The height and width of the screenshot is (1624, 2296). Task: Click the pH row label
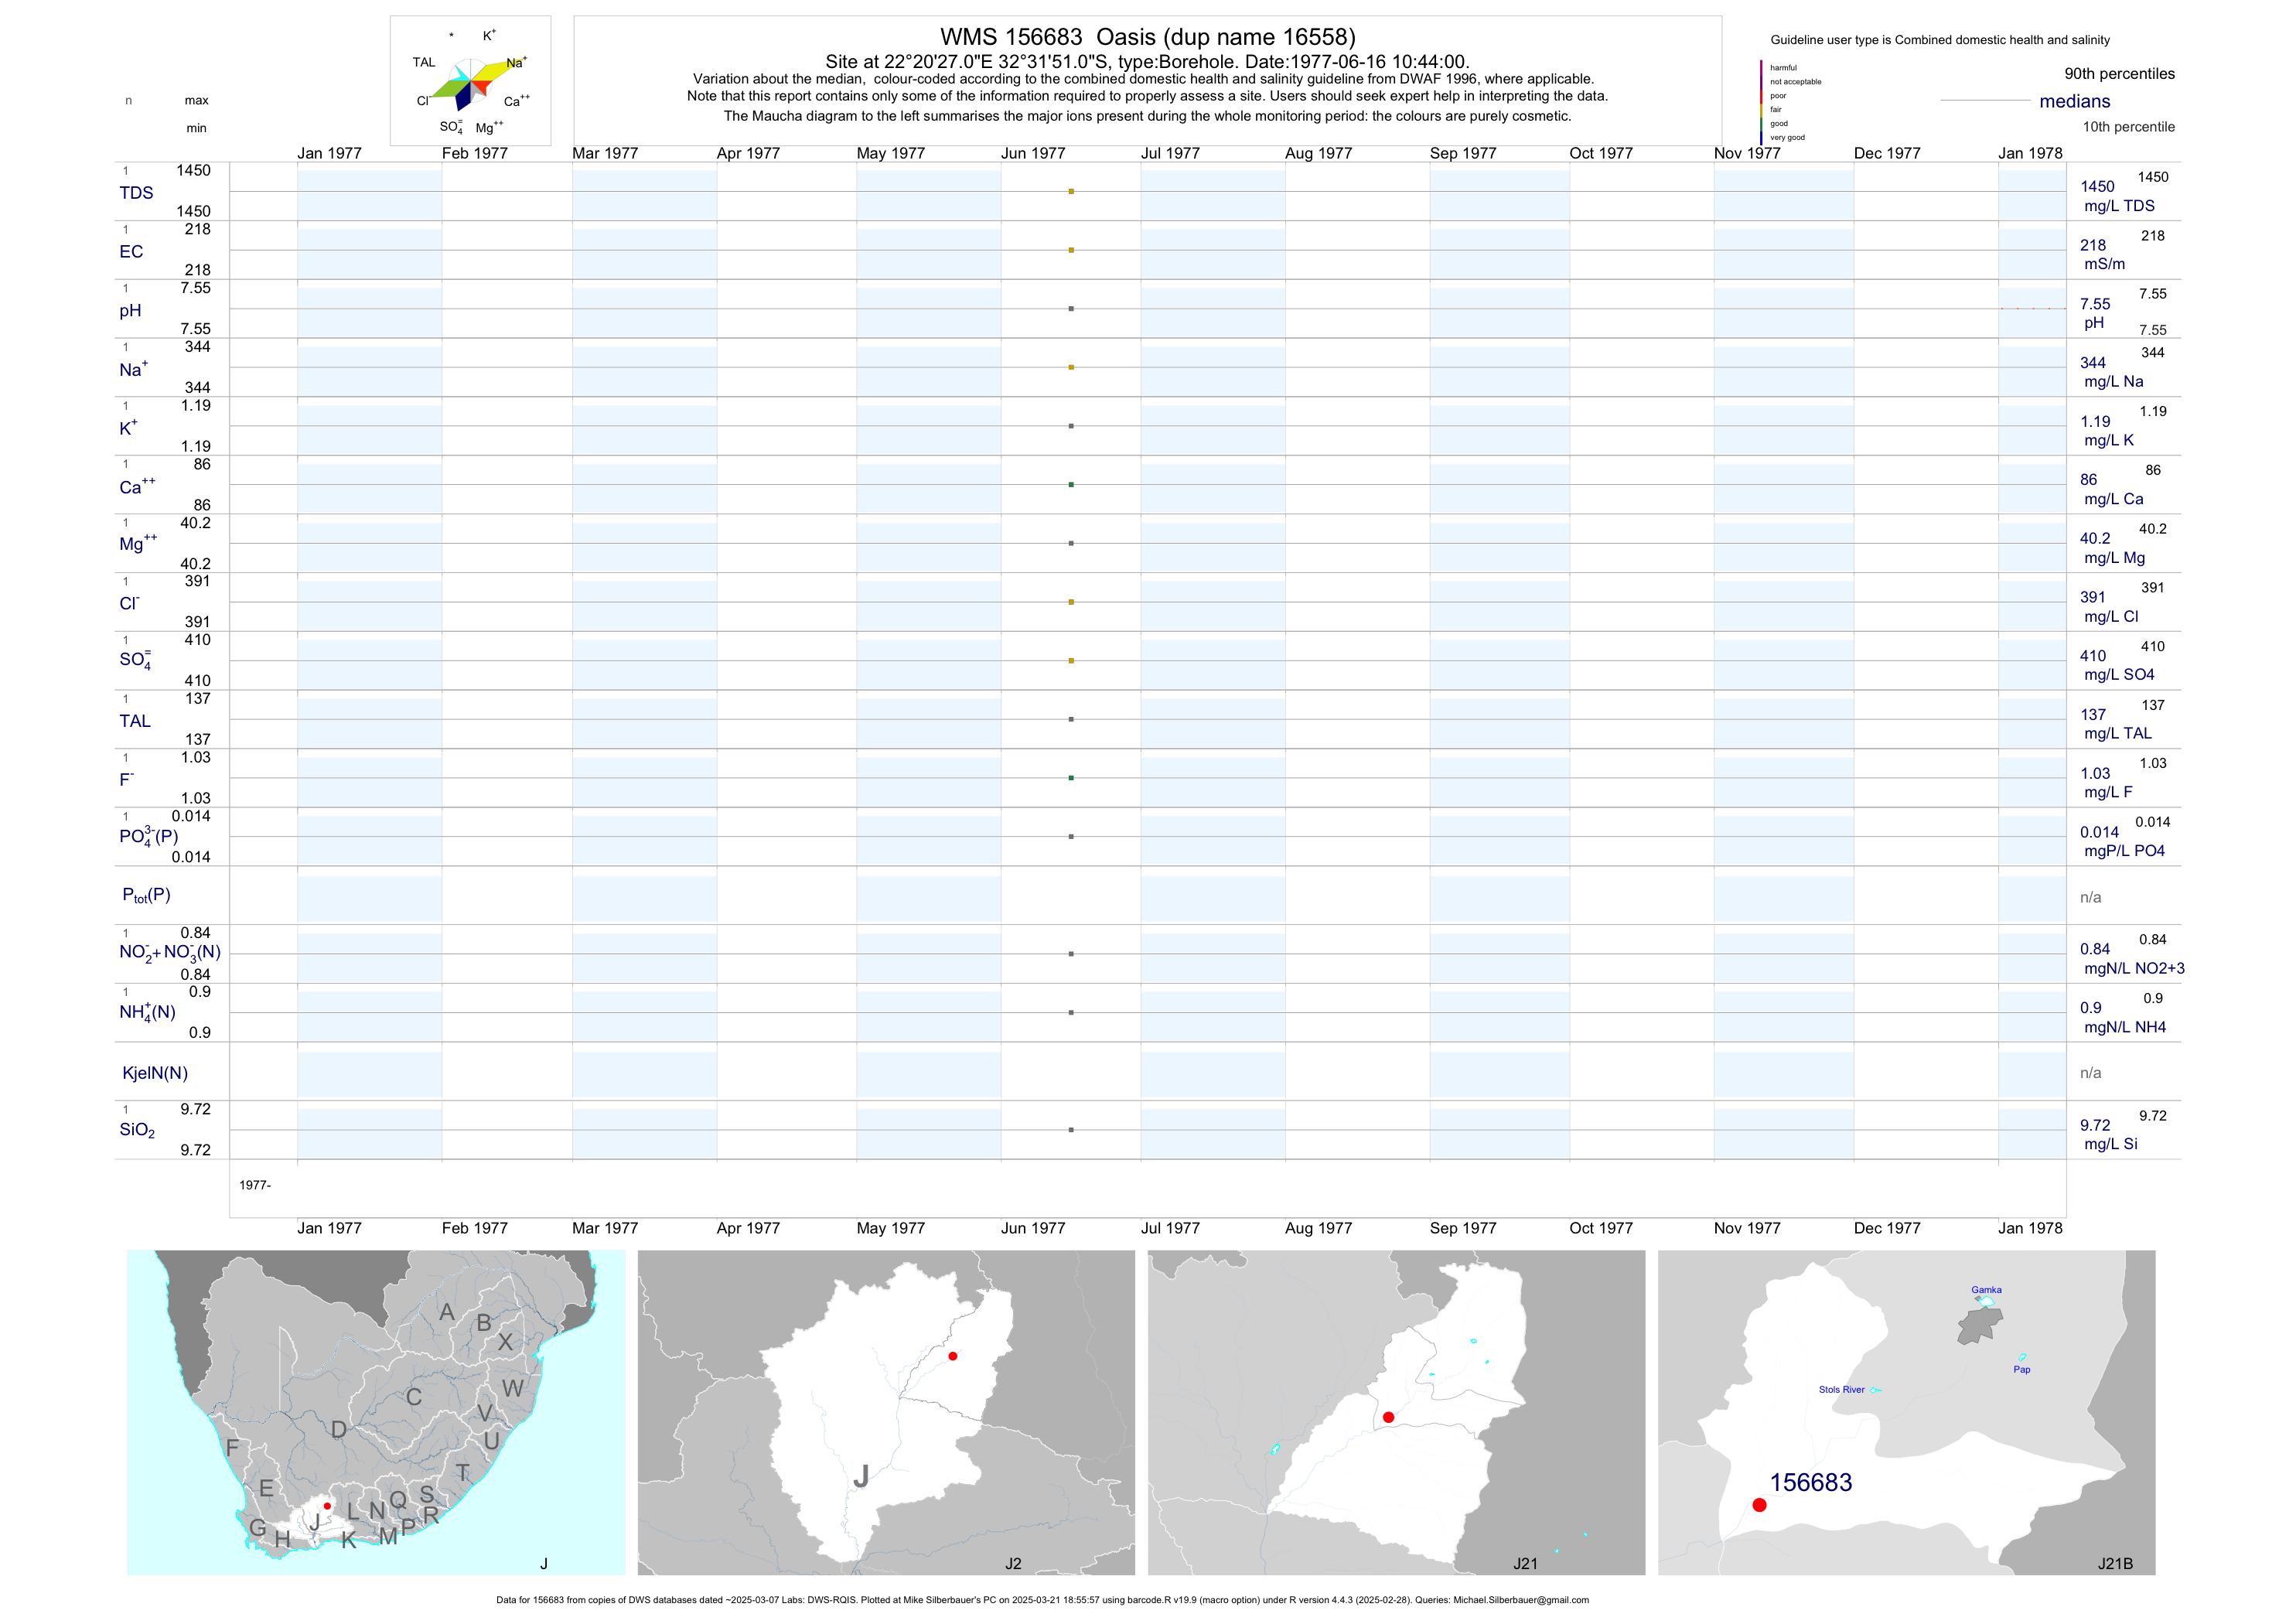(130, 311)
